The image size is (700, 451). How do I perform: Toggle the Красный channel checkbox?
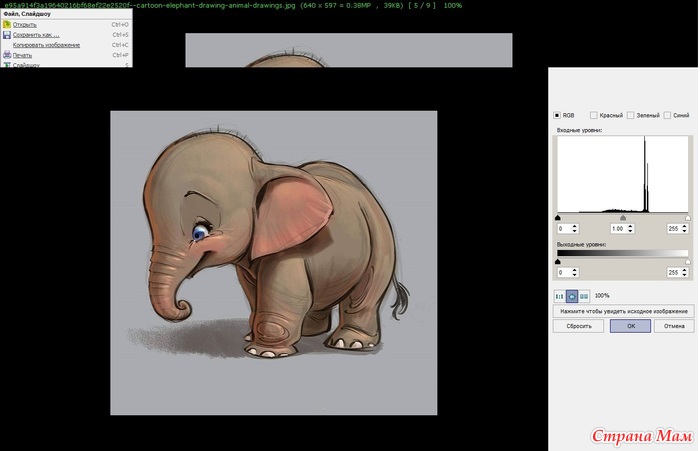coord(593,115)
